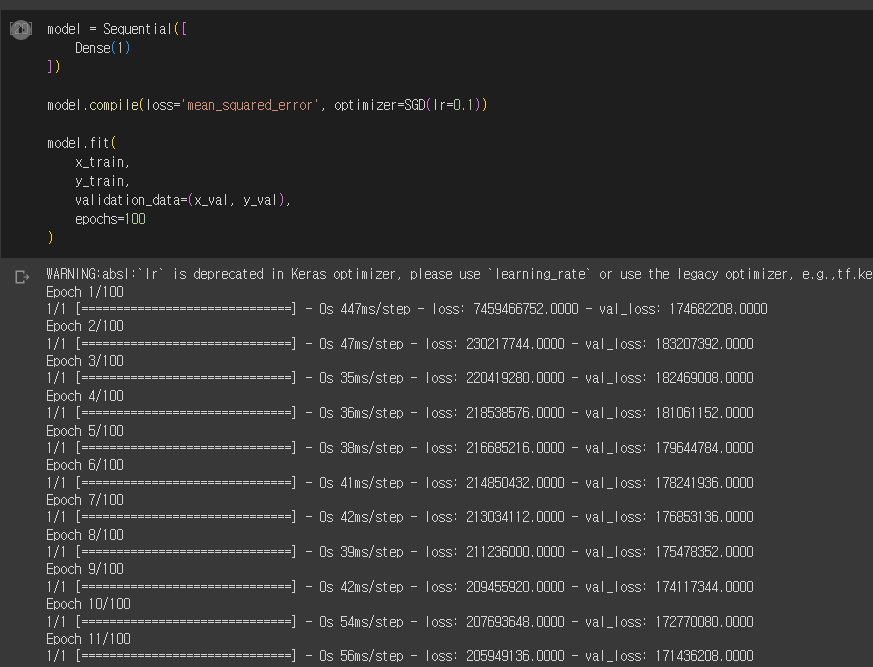Click the val_loss value 174682208.0000
This screenshot has height=667, width=873.
[718, 309]
